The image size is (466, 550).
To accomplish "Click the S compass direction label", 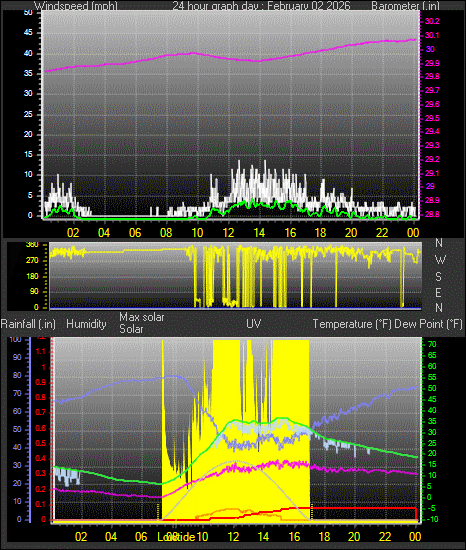I will pyautogui.click(x=438, y=277).
